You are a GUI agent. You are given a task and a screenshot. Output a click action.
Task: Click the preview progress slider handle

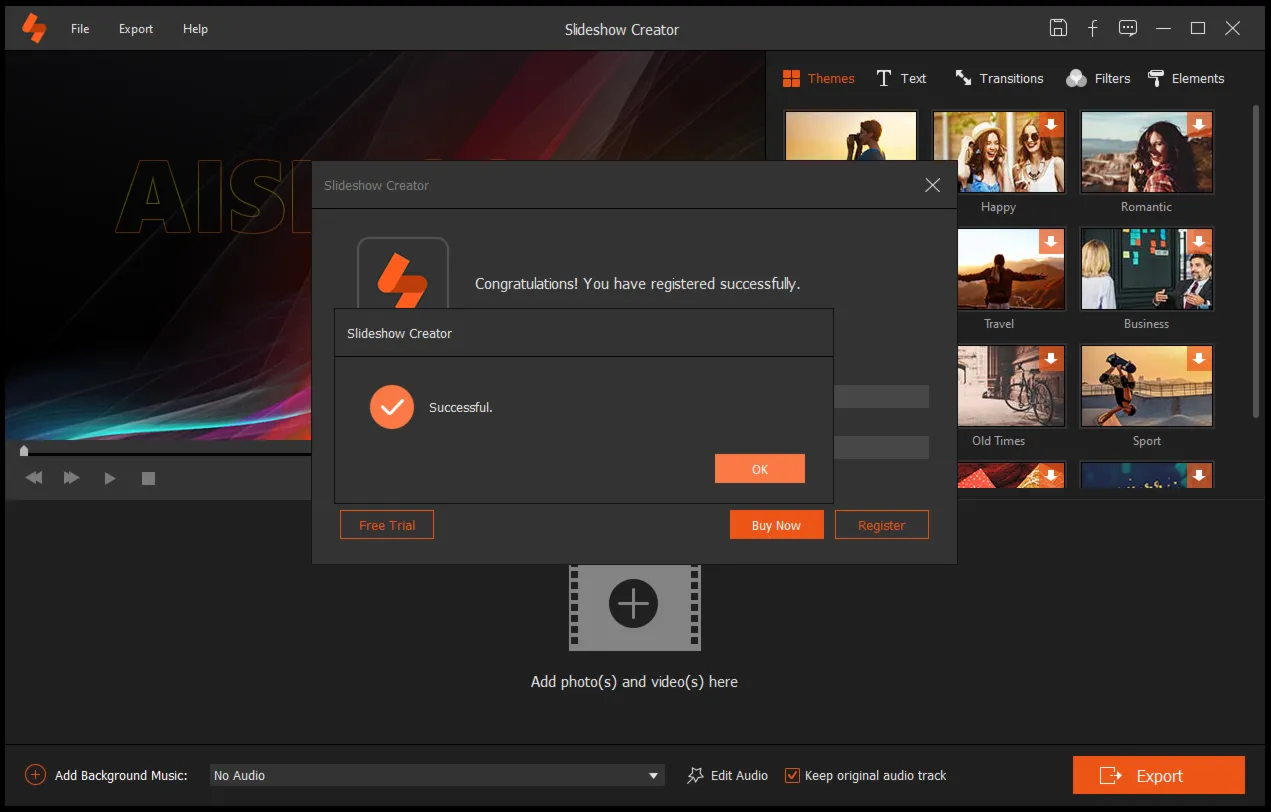[24, 452]
